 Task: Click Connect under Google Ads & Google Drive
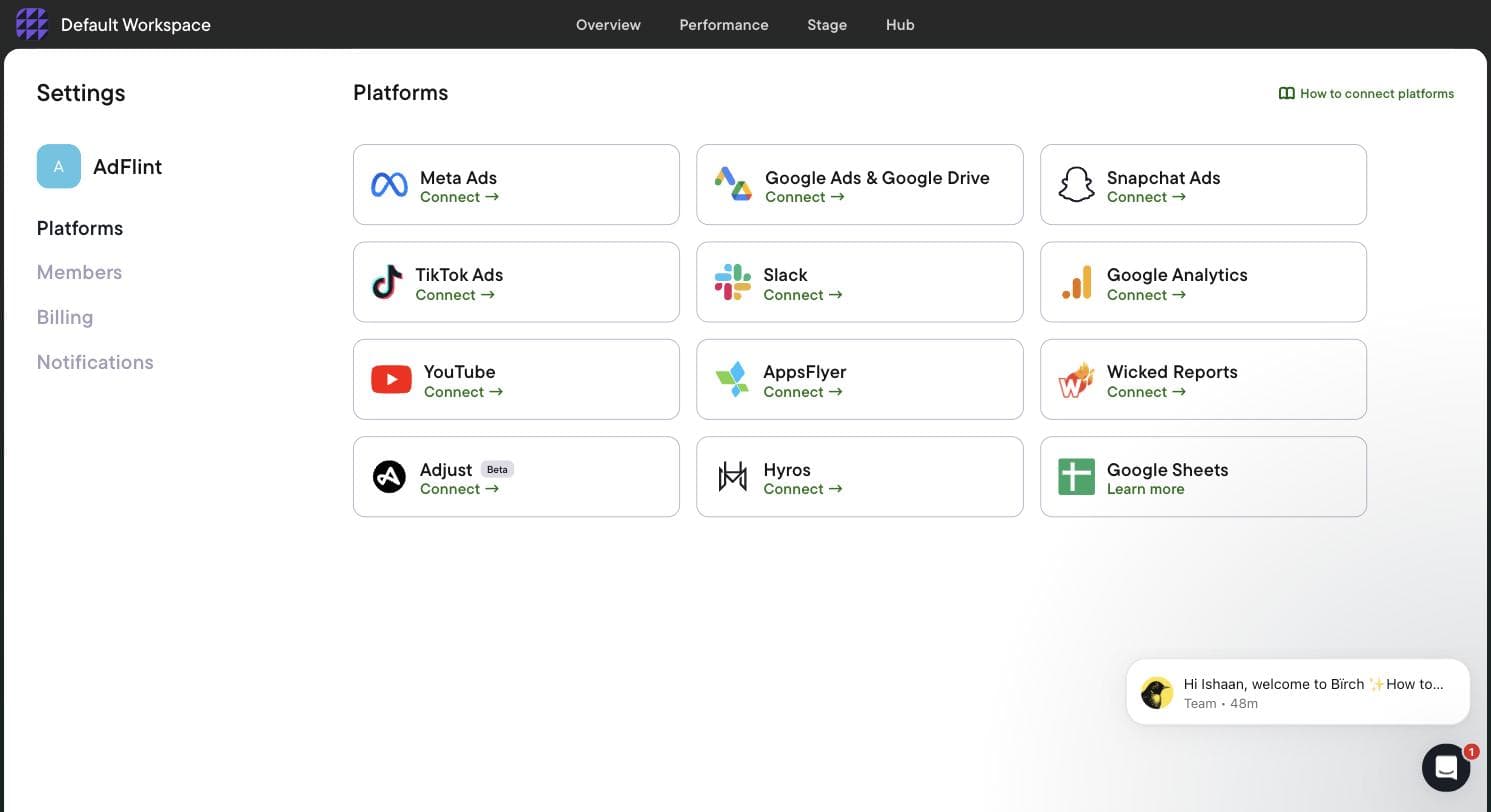804,197
